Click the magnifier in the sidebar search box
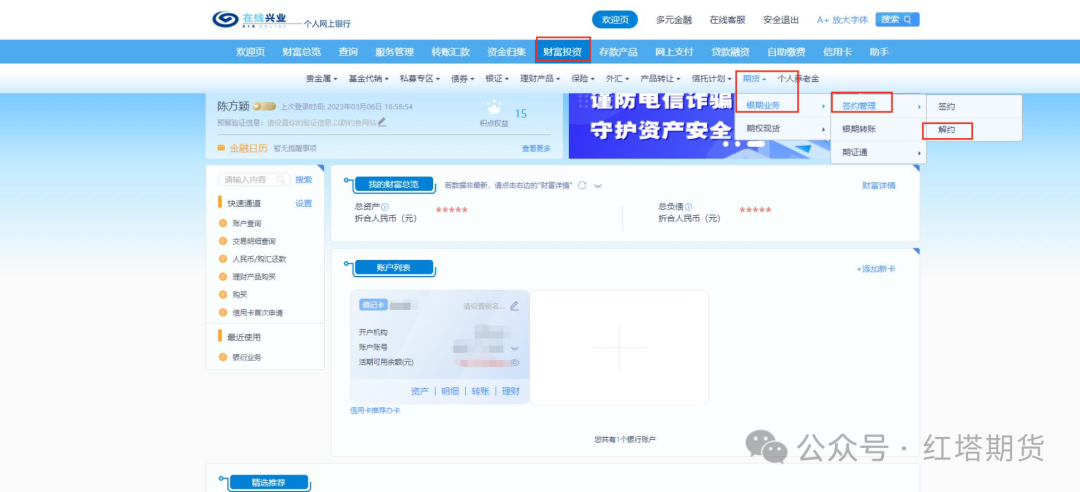The width and height of the screenshot is (1080, 492). 281,179
